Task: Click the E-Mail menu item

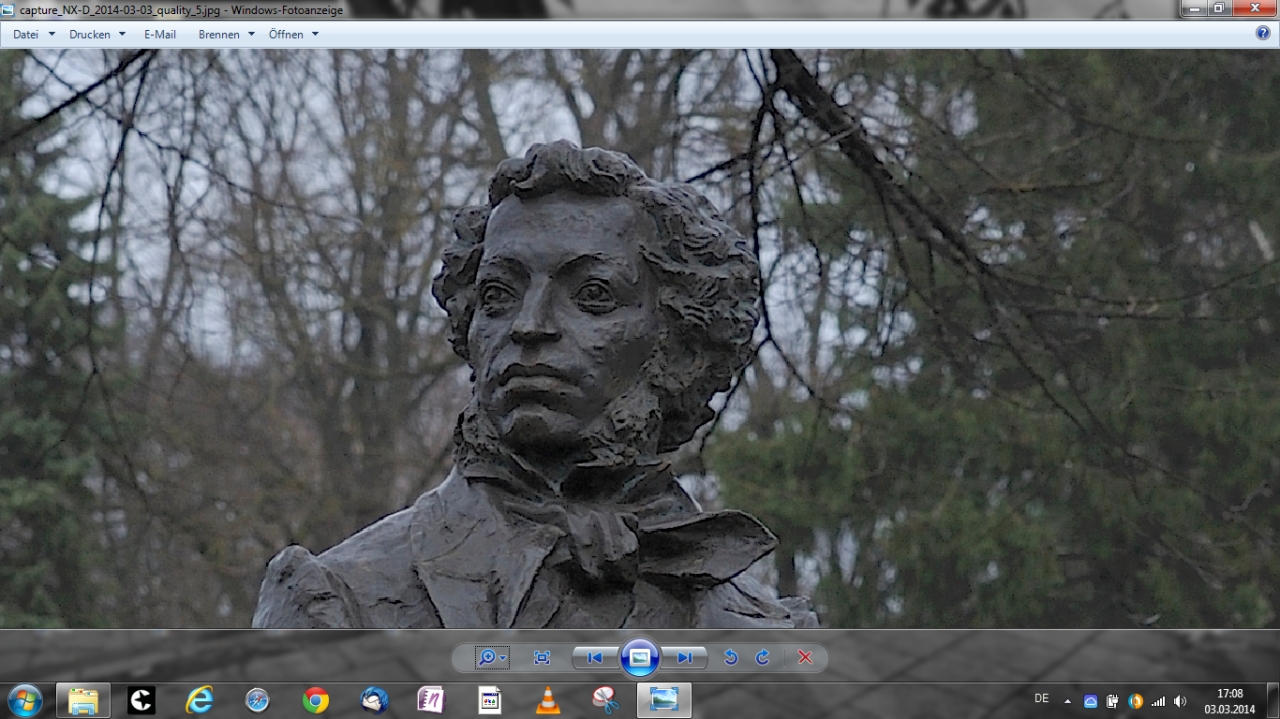Action: click(x=160, y=34)
